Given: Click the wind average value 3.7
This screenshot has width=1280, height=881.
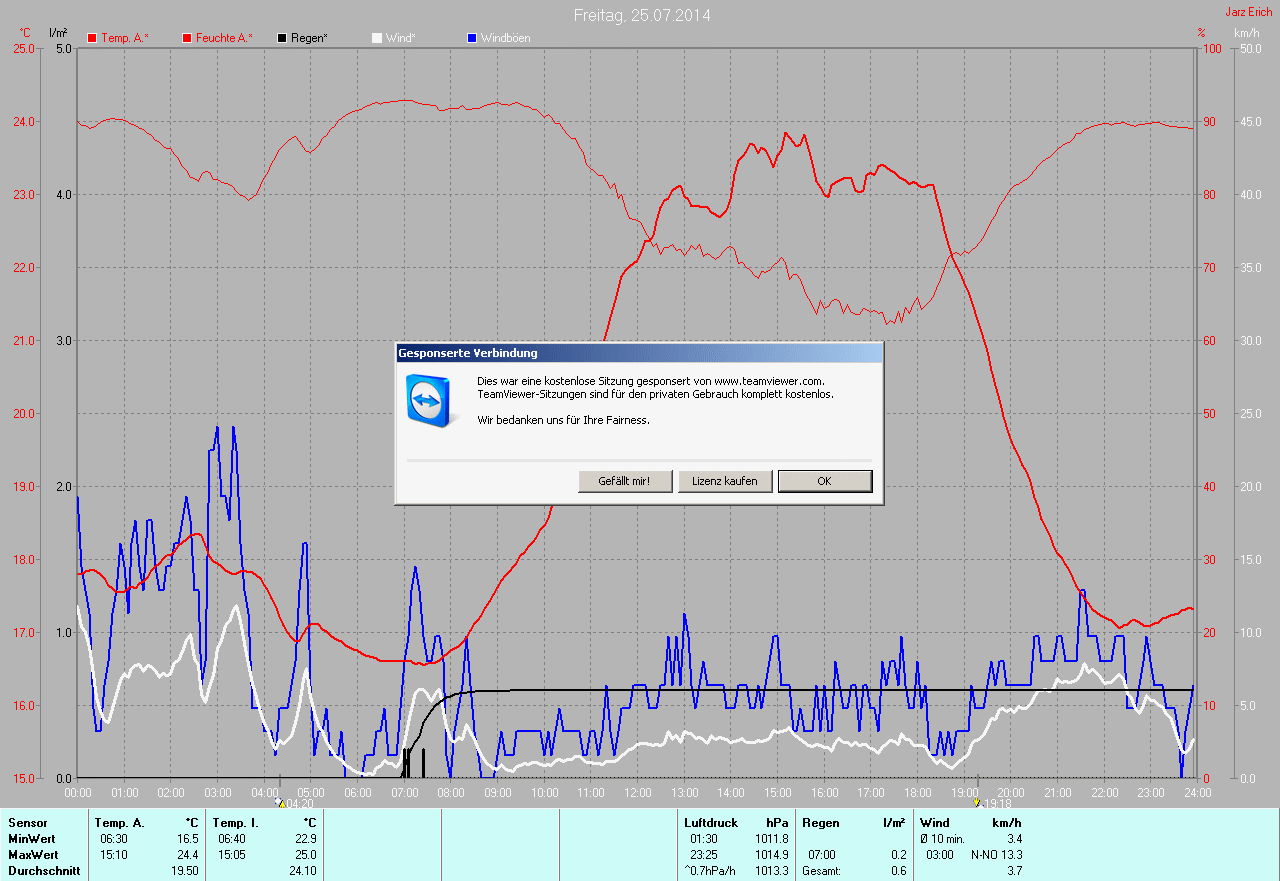Looking at the screenshot, I should point(1014,871).
